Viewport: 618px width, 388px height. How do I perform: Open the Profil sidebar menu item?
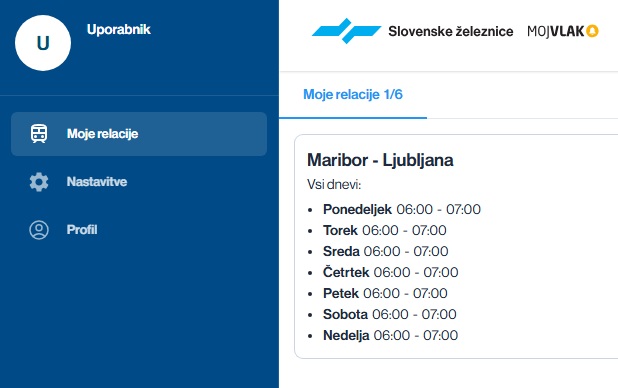click(139, 230)
